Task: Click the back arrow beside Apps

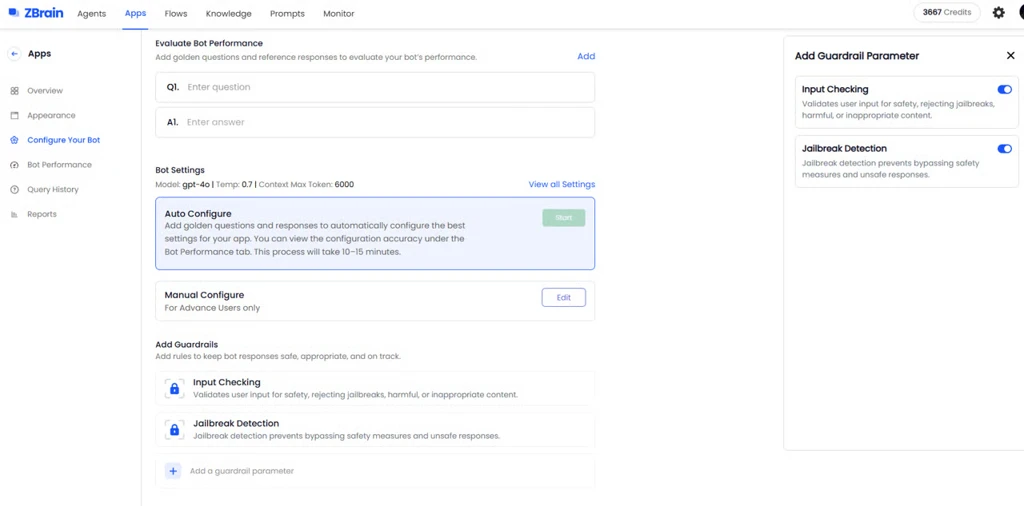Action: tap(14, 54)
